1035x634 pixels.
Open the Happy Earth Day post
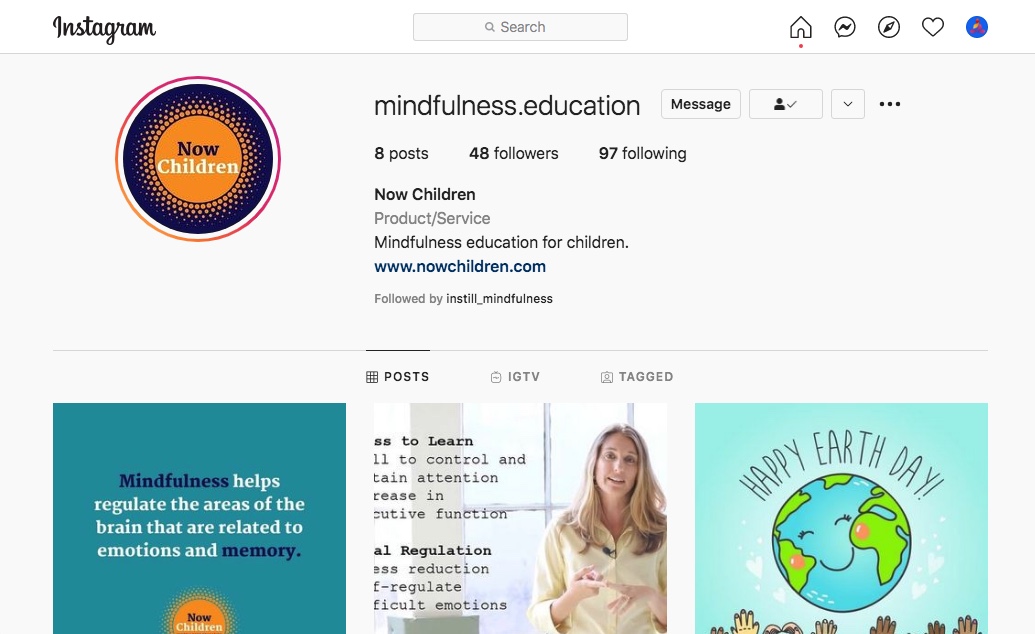(x=841, y=518)
